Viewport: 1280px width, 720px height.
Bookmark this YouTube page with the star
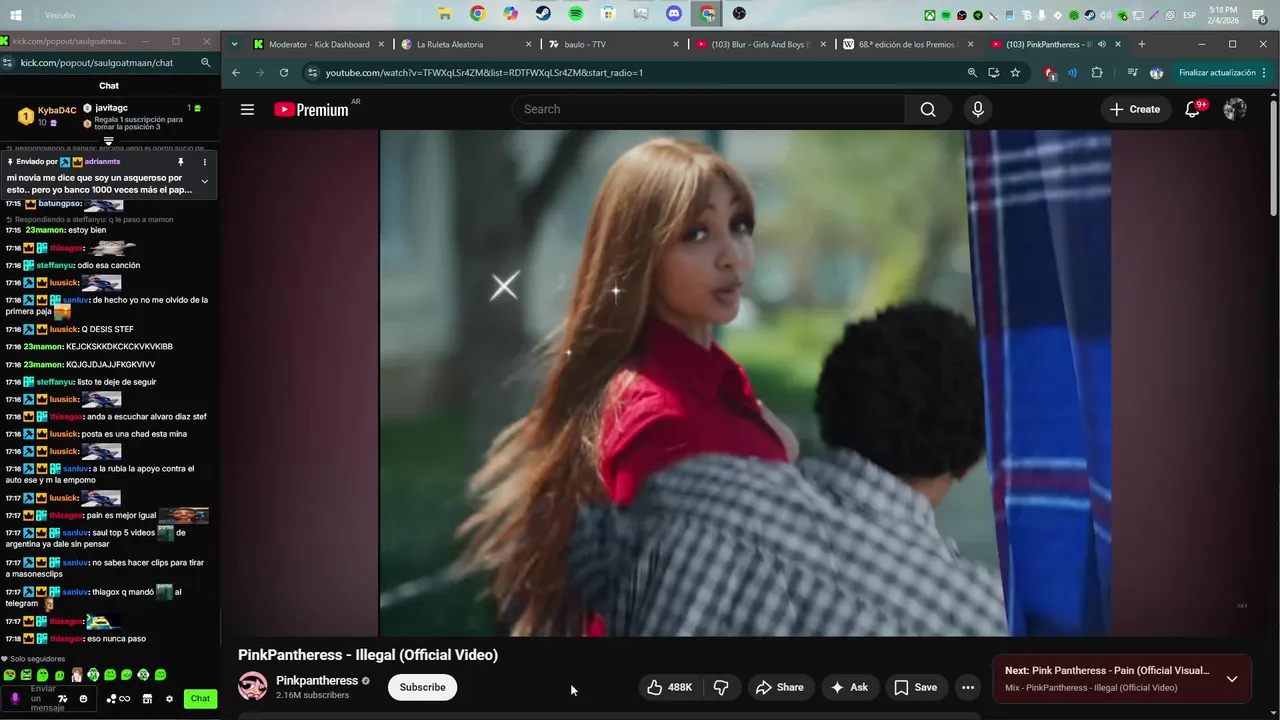[x=1015, y=73]
